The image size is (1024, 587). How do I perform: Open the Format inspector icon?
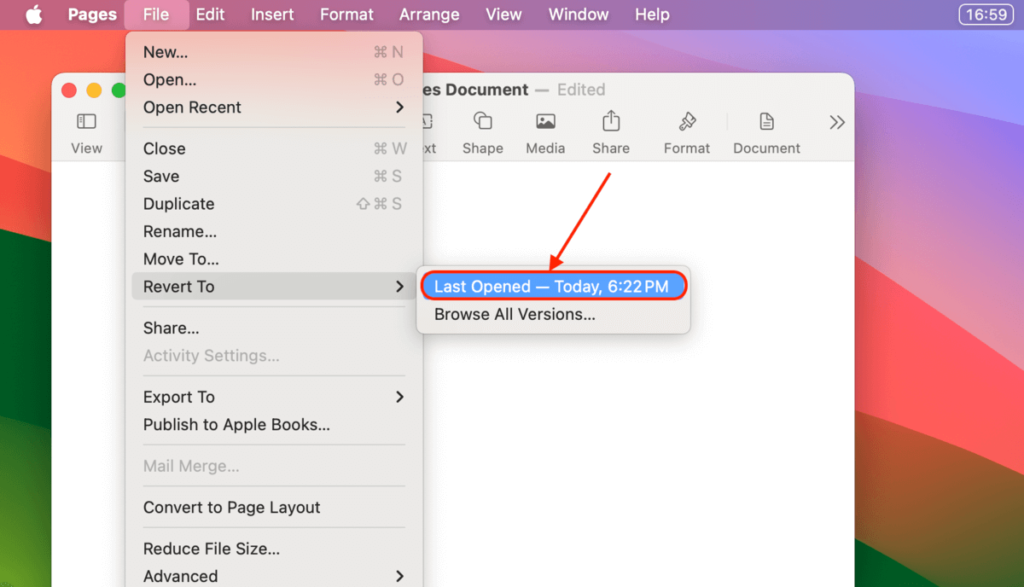tap(686, 130)
